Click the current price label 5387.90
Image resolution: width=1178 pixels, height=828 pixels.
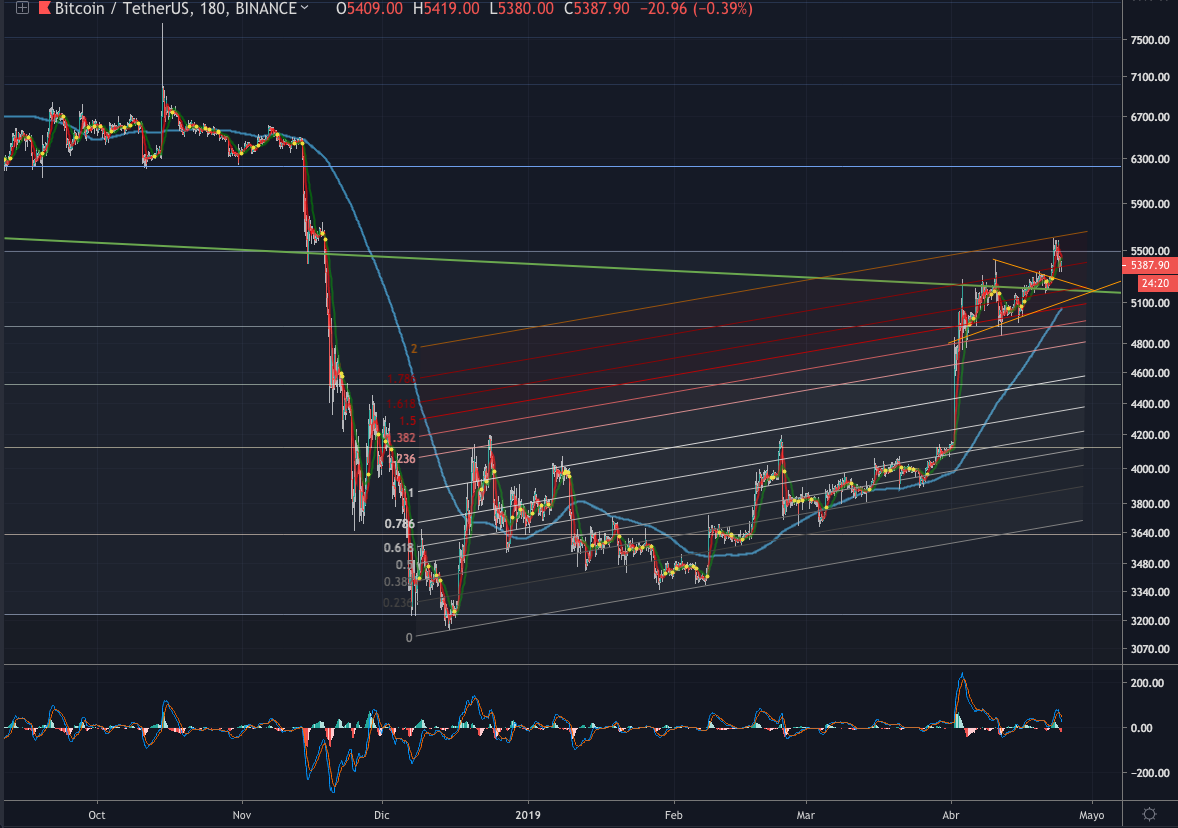pos(1149,265)
